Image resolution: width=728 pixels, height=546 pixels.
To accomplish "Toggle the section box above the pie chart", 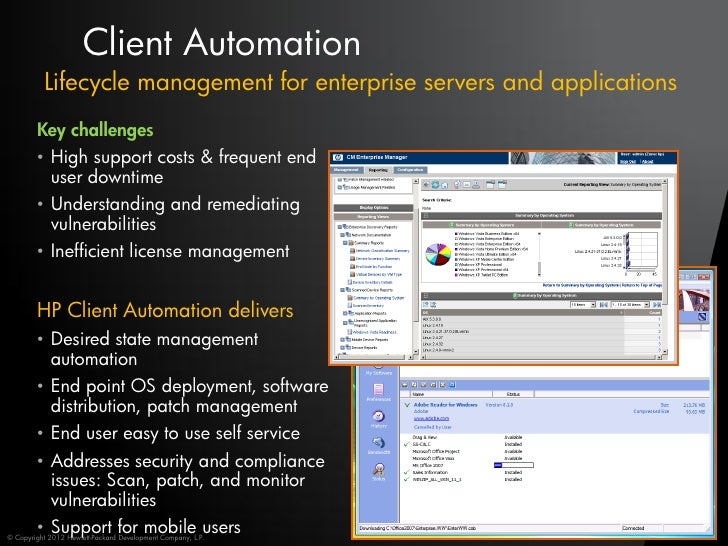I will 426,216.
